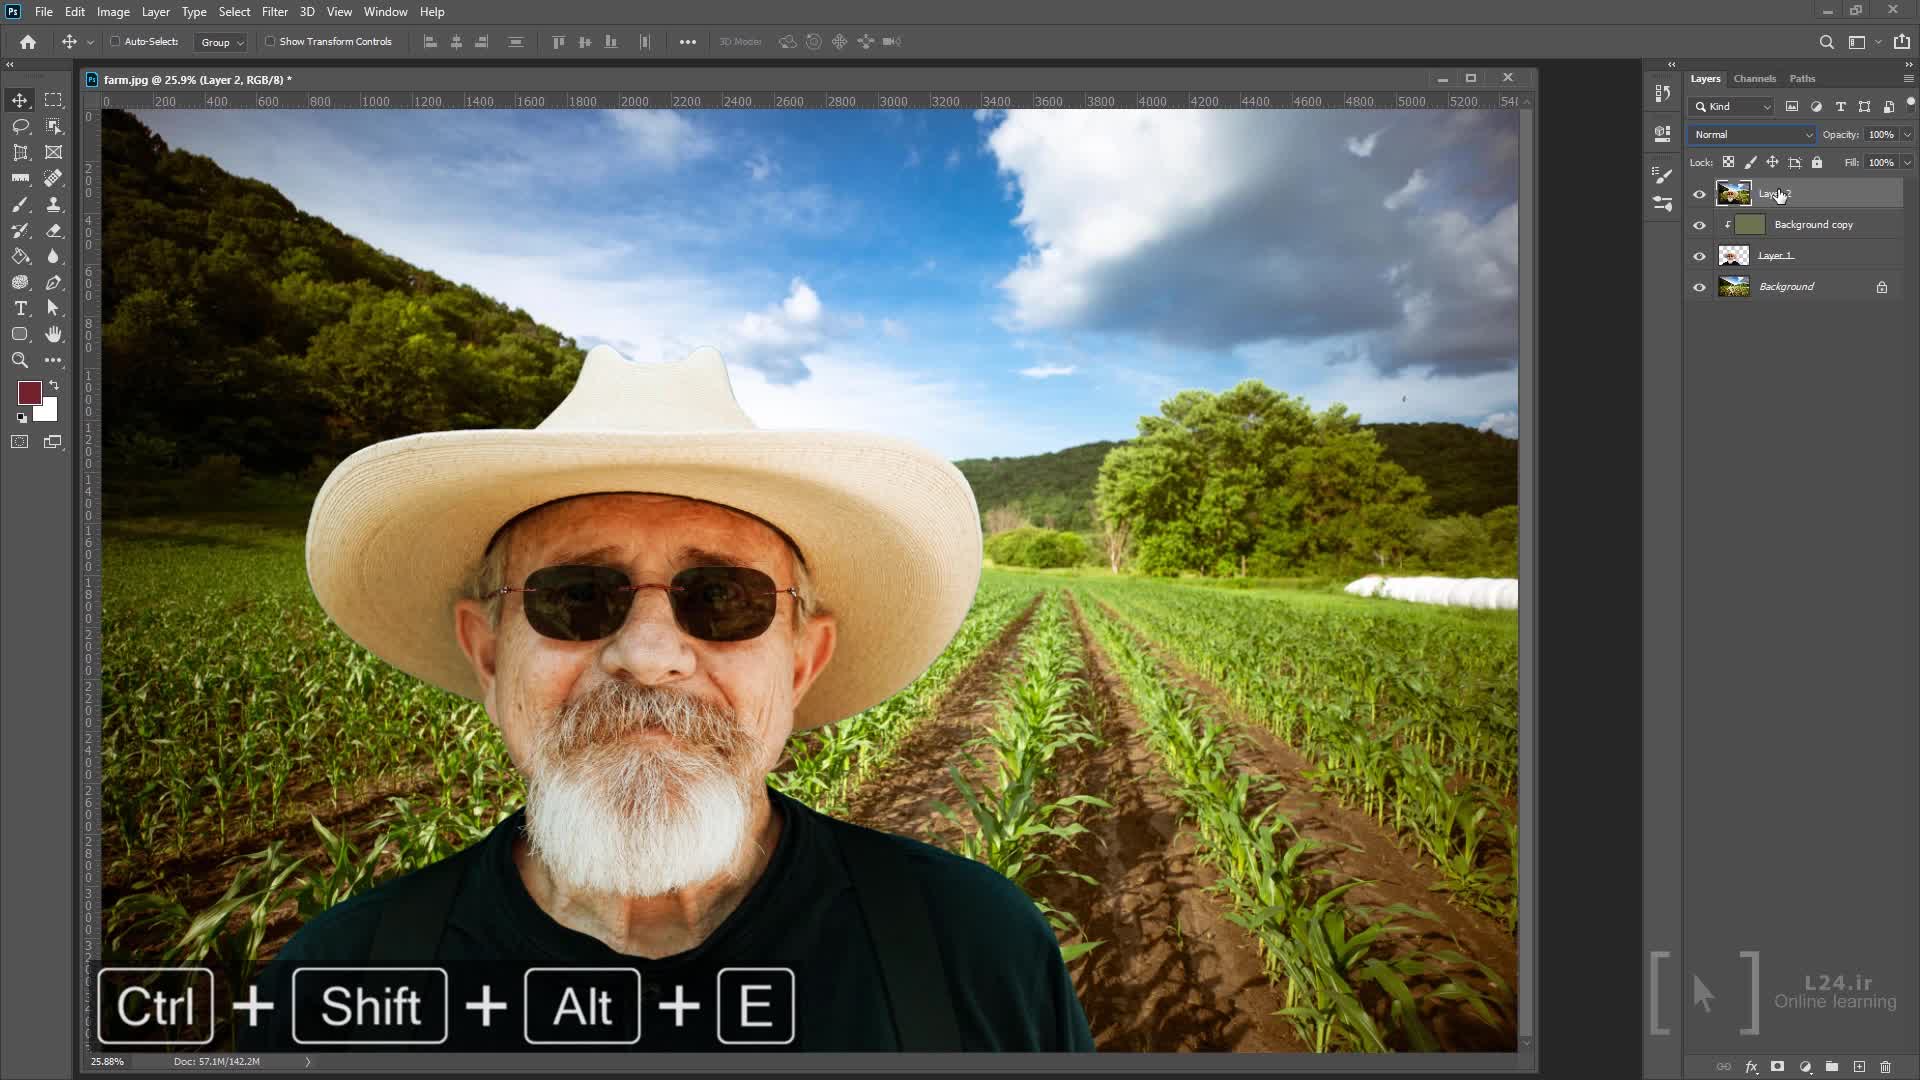Select the Hand tool
1920x1080 pixels.
pos(53,335)
